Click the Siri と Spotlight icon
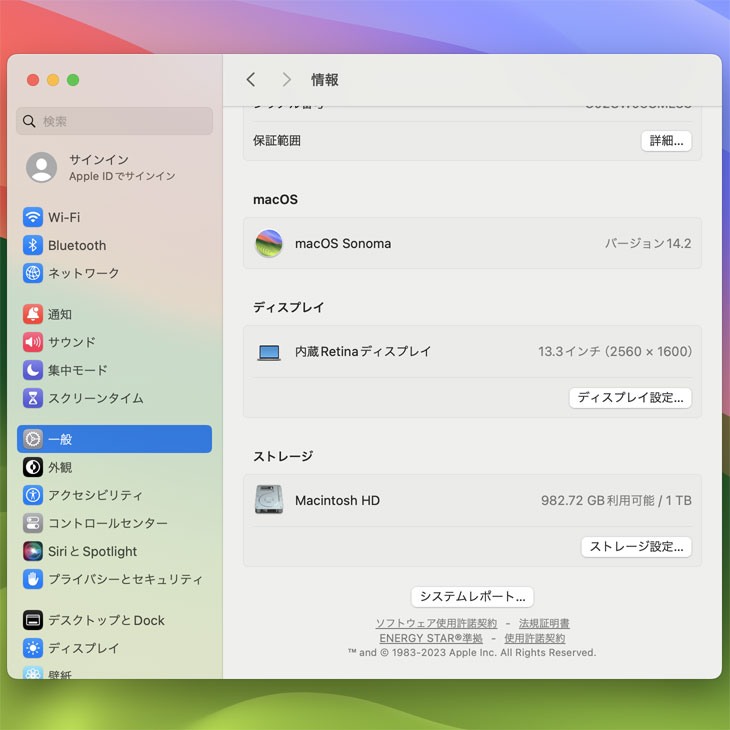The height and width of the screenshot is (730, 730). [33, 551]
